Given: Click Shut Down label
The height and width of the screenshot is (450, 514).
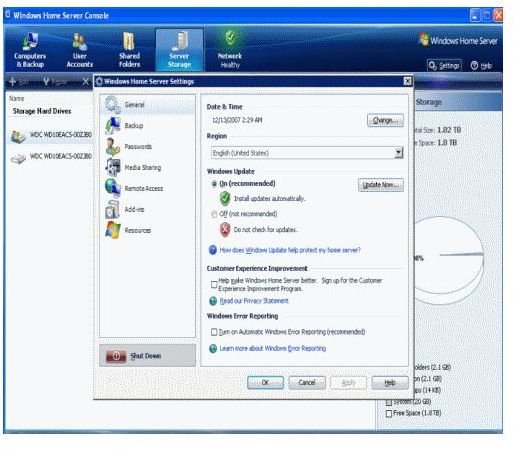Looking at the screenshot, I should coord(146,356).
